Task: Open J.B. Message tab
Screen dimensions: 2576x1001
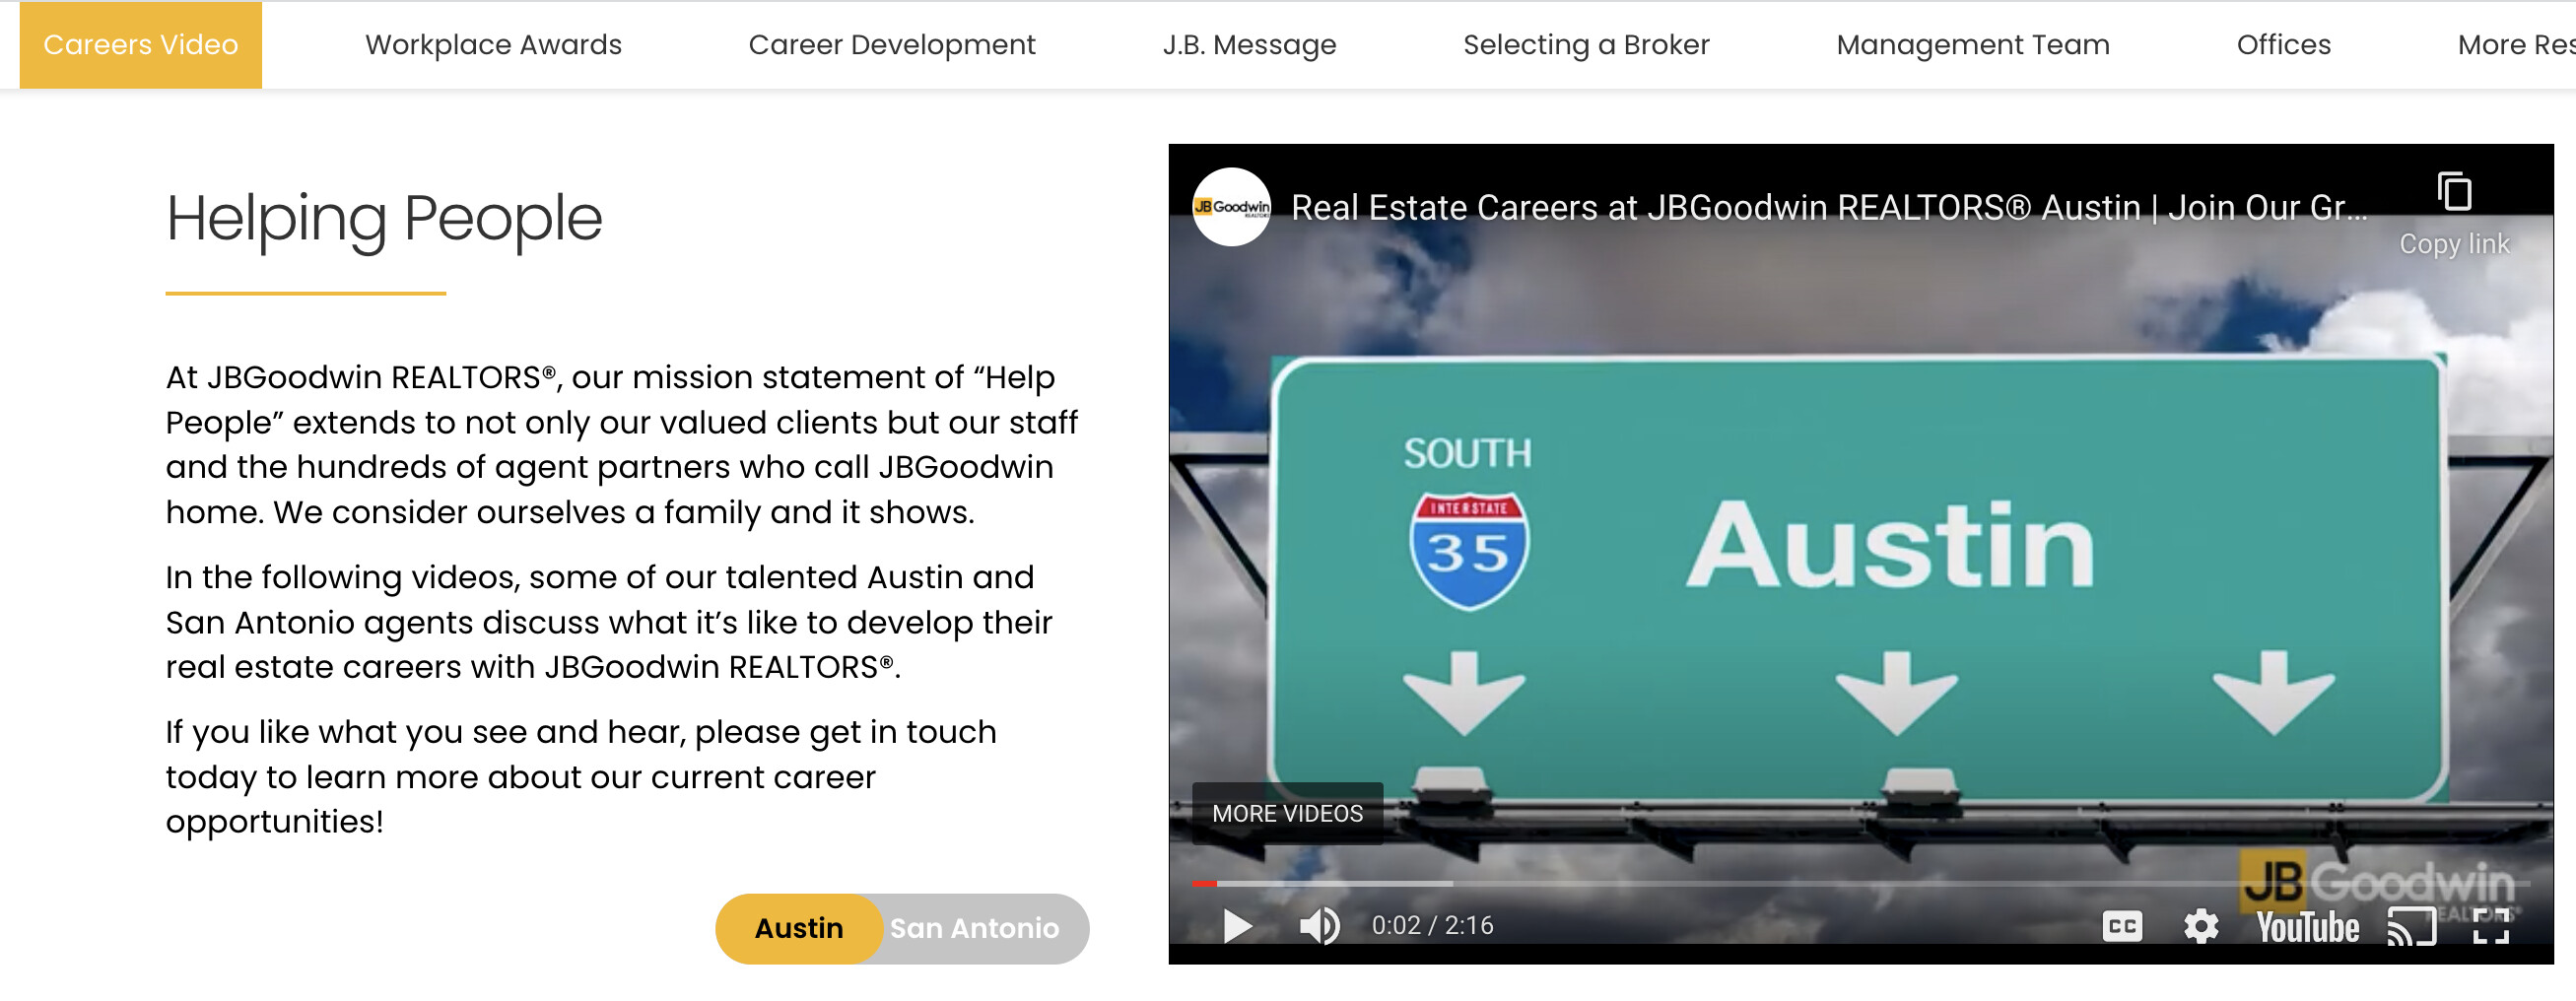Action: (x=1249, y=45)
